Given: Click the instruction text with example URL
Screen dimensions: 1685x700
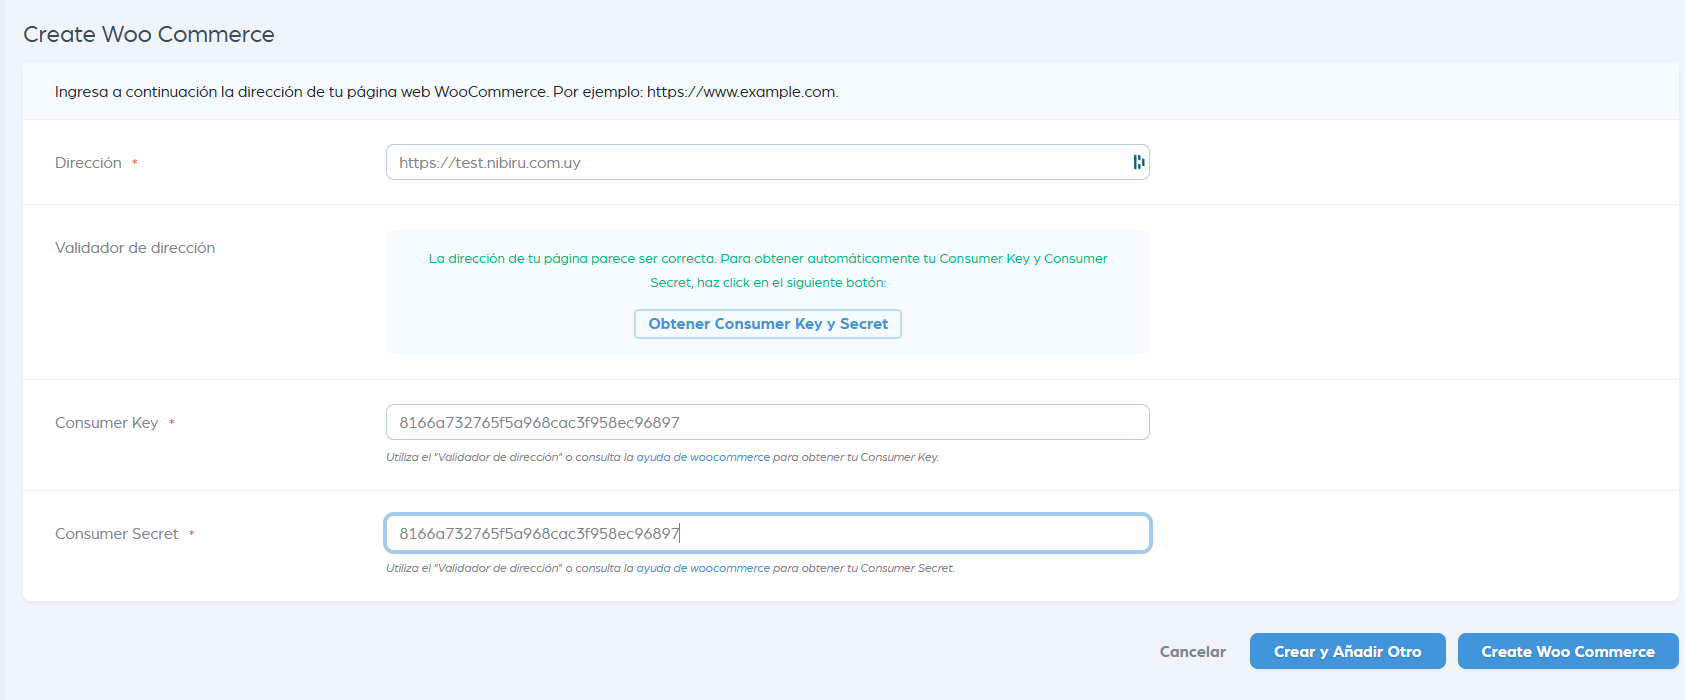Looking at the screenshot, I should coord(446,92).
